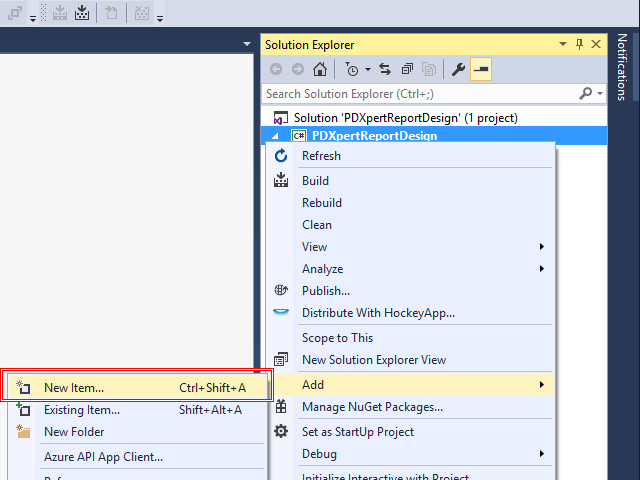This screenshot has height=480, width=640.
Task: Click the Sync with Active Document icon
Action: coord(384,69)
